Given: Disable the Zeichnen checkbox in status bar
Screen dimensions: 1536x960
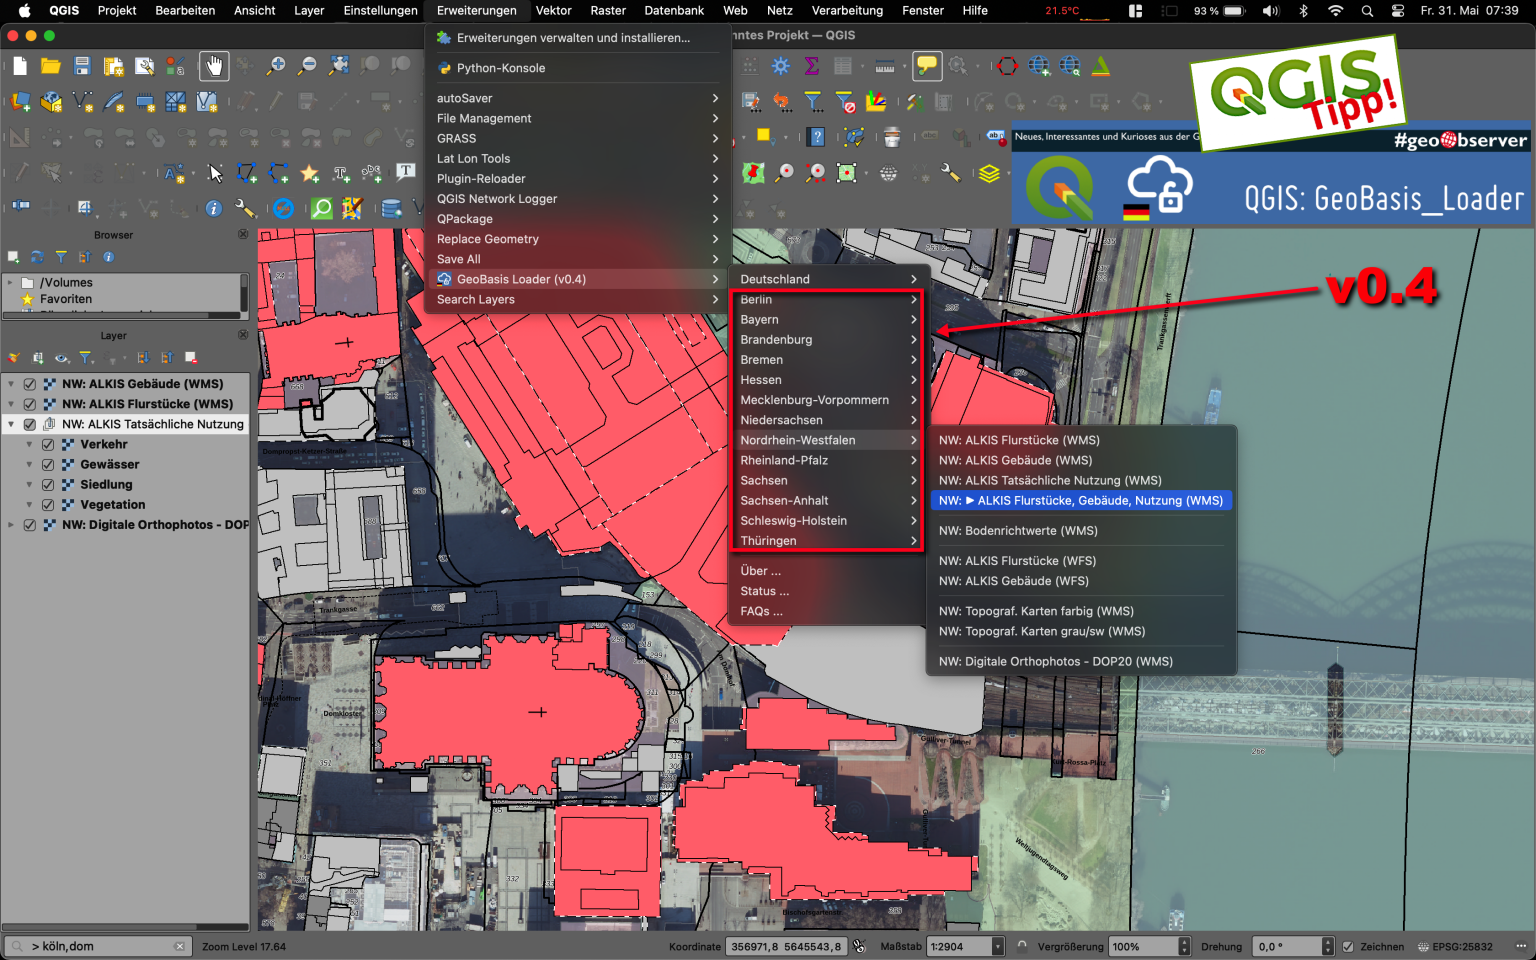Looking at the screenshot, I should [x=1347, y=946].
